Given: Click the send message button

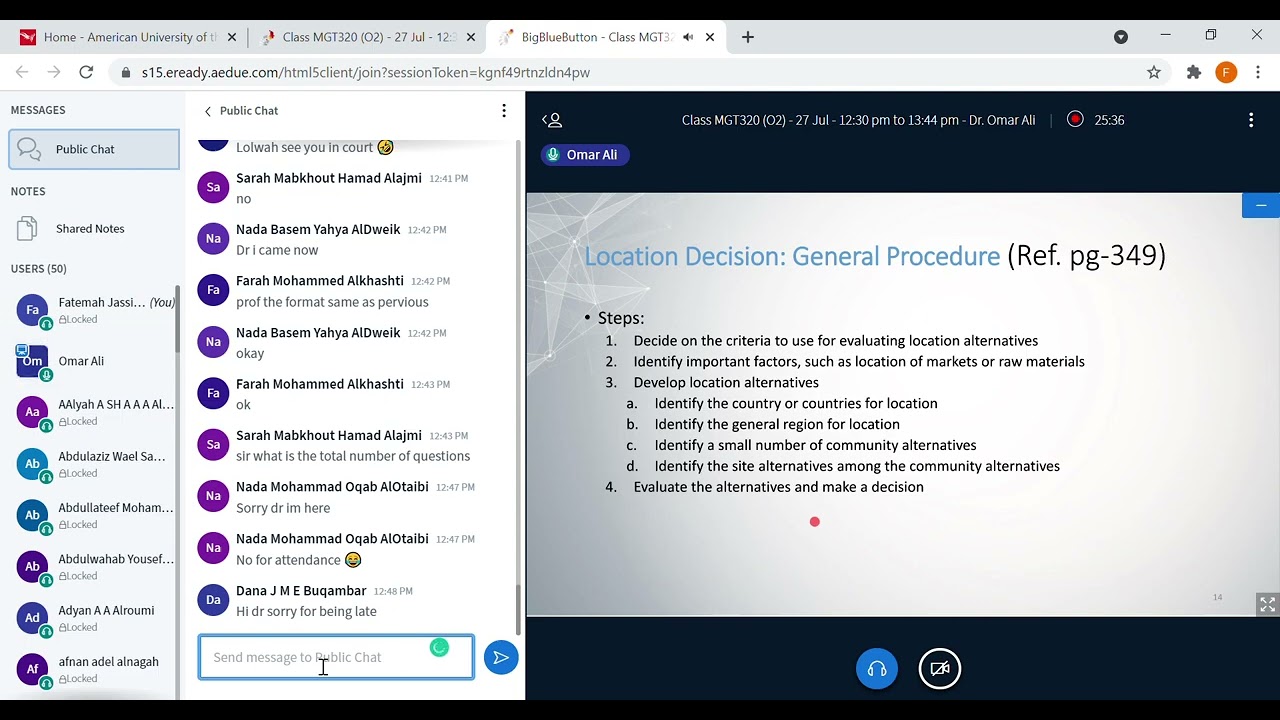Looking at the screenshot, I should point(501,657).
